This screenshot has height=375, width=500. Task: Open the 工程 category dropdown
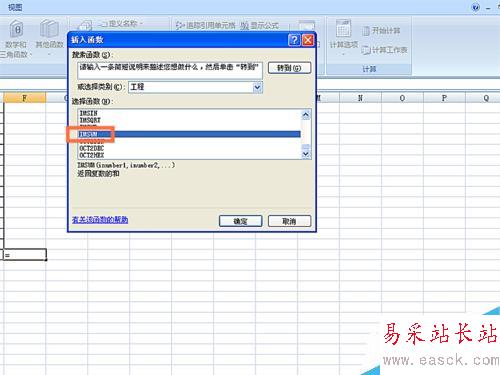(x=257, y=87)
